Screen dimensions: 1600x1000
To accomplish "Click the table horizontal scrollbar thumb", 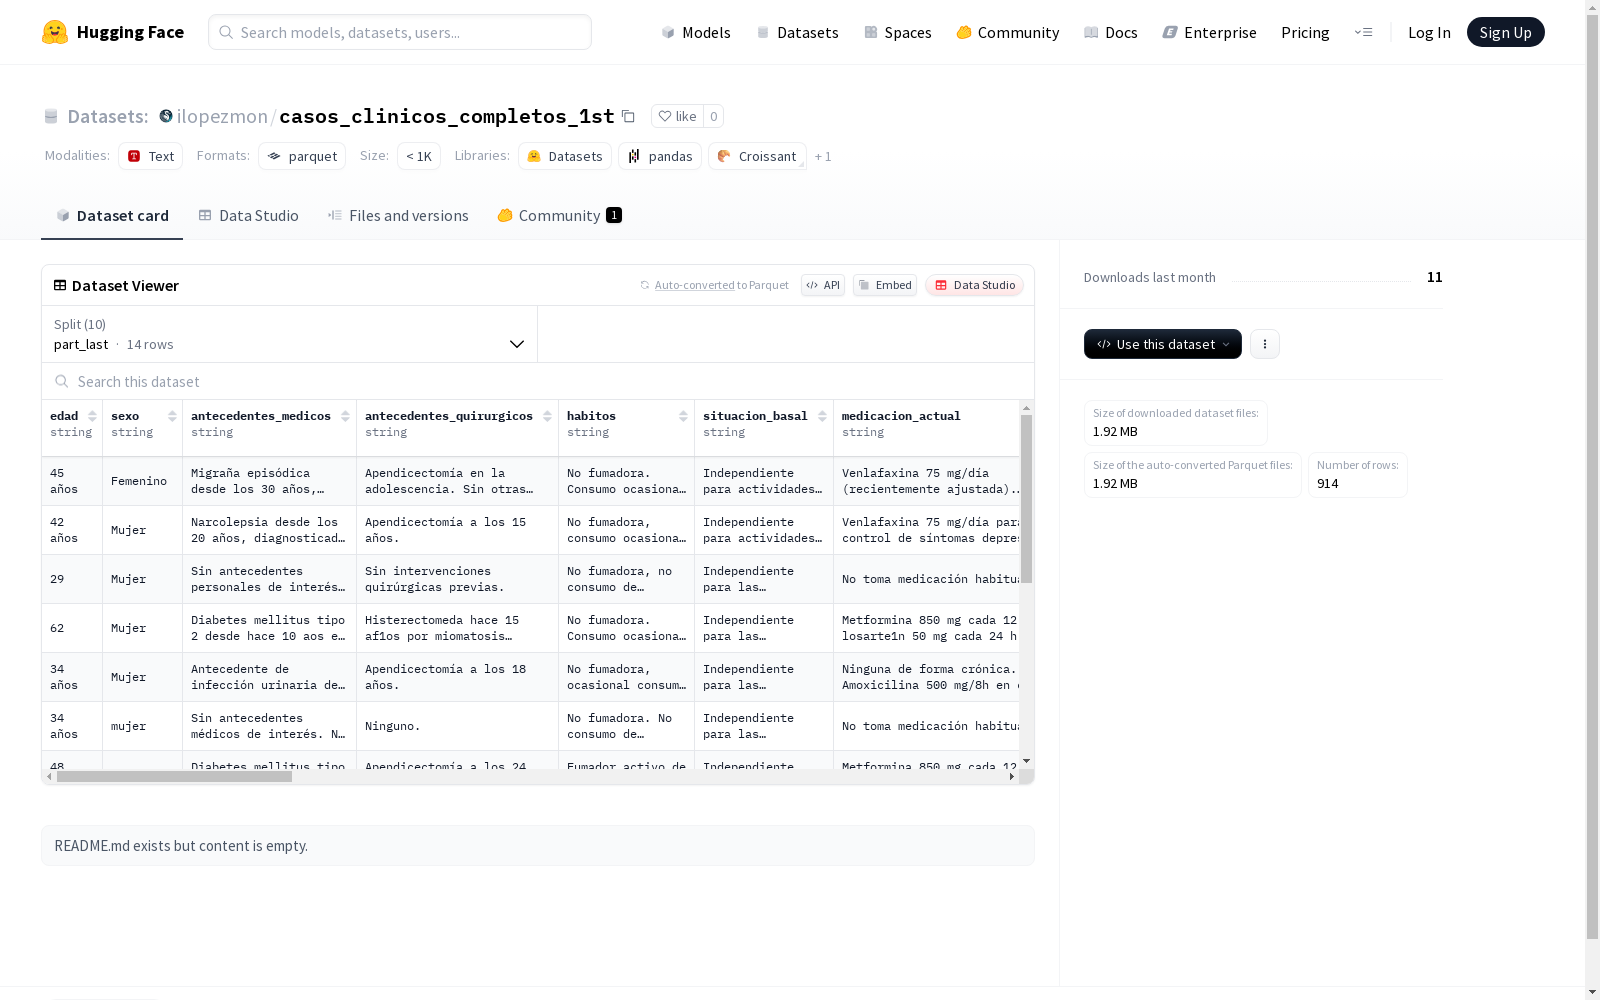I will [174, 777].
